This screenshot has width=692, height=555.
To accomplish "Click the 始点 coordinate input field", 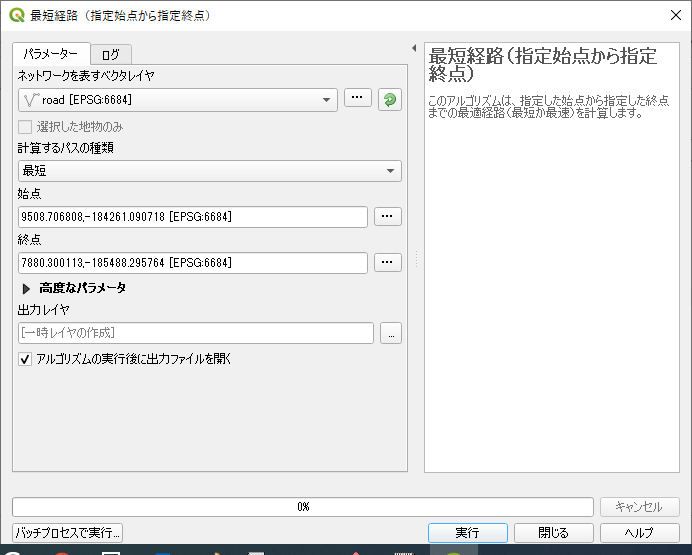I will (x=193, y=217).
